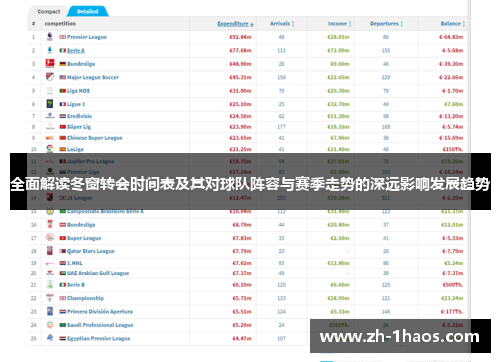Open the Major League Soccer link
Screen dimensions: 500x362
(x=93, y=77)
